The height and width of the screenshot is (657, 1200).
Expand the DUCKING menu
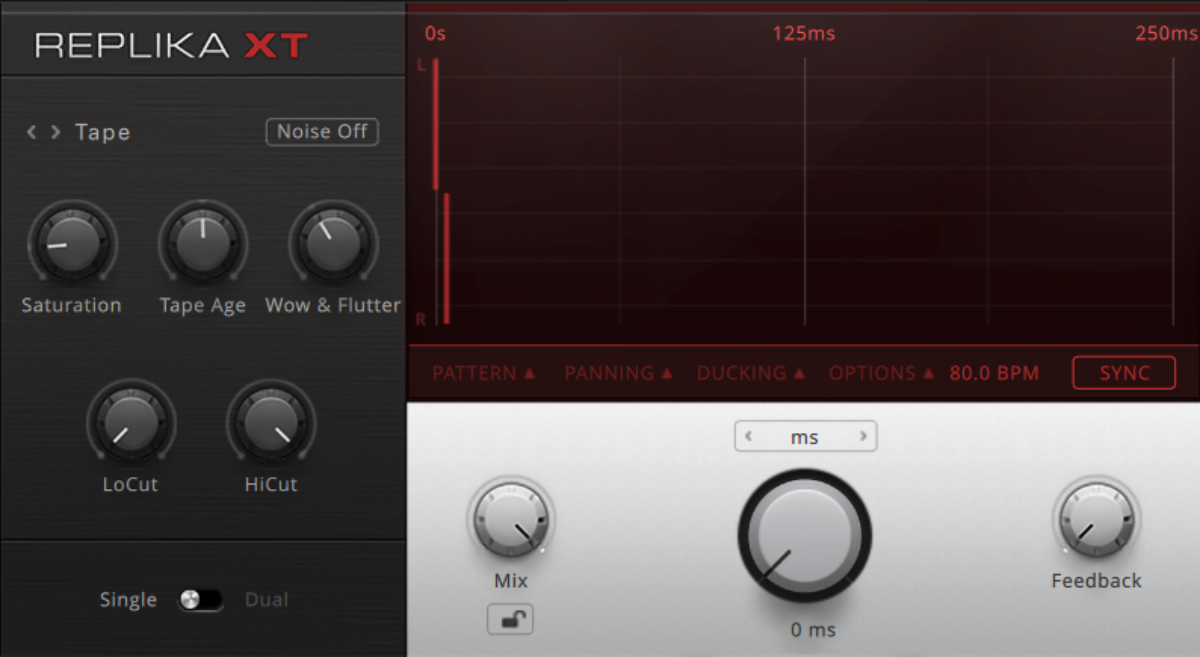pos(751,373)
